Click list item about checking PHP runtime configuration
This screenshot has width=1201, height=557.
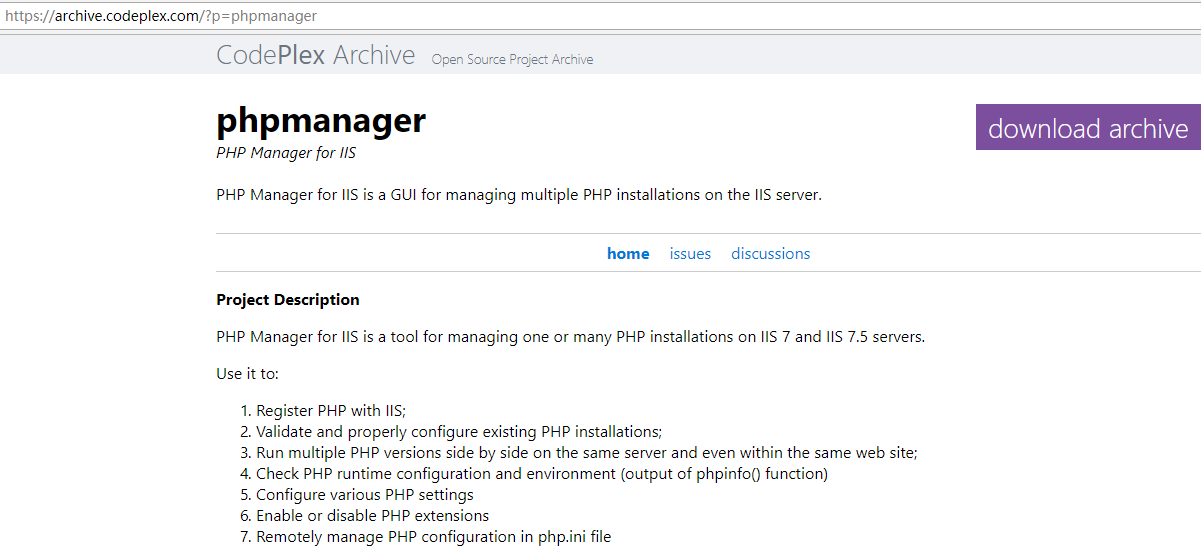(542, 474)
